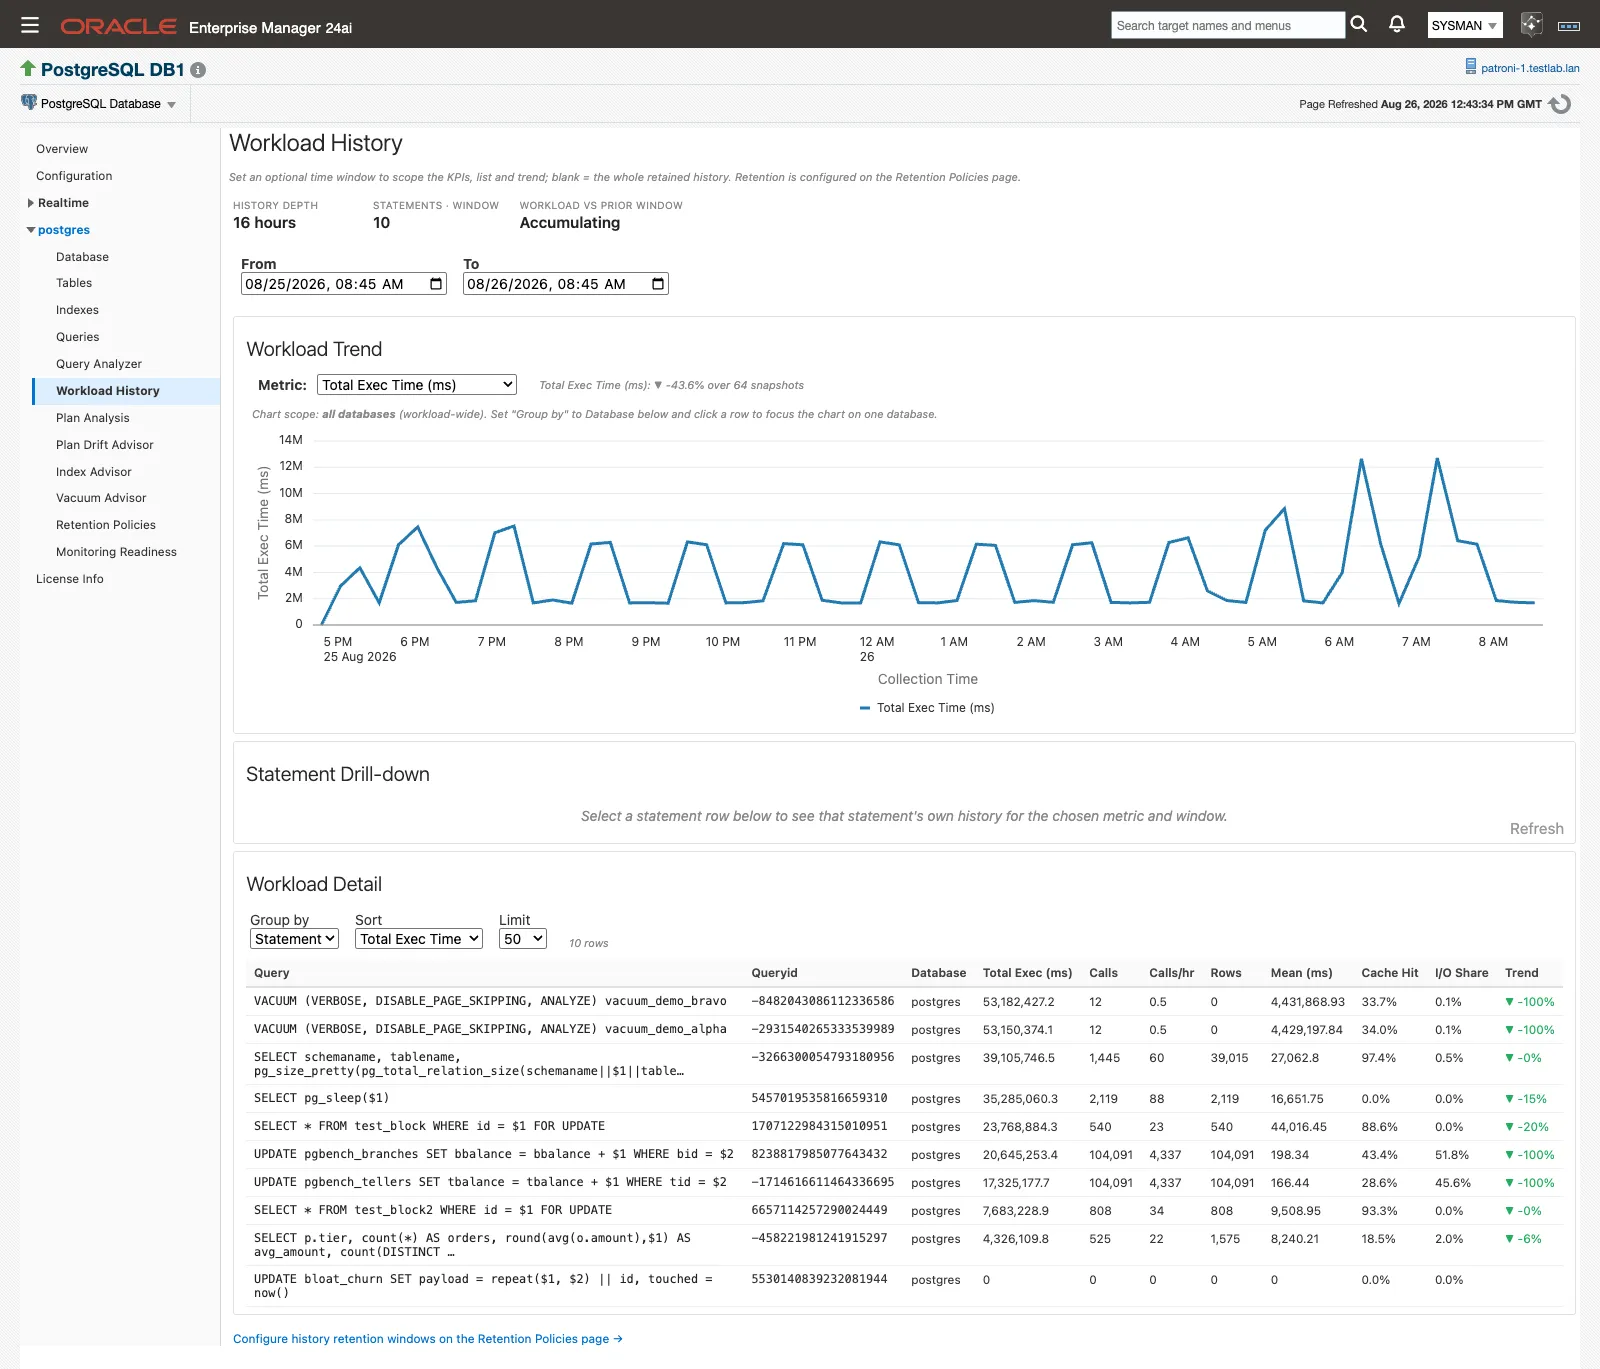Select the SELECT pg_sleep($1) row
This screenshot has height=1369, width=1600.
(904, 1099)
